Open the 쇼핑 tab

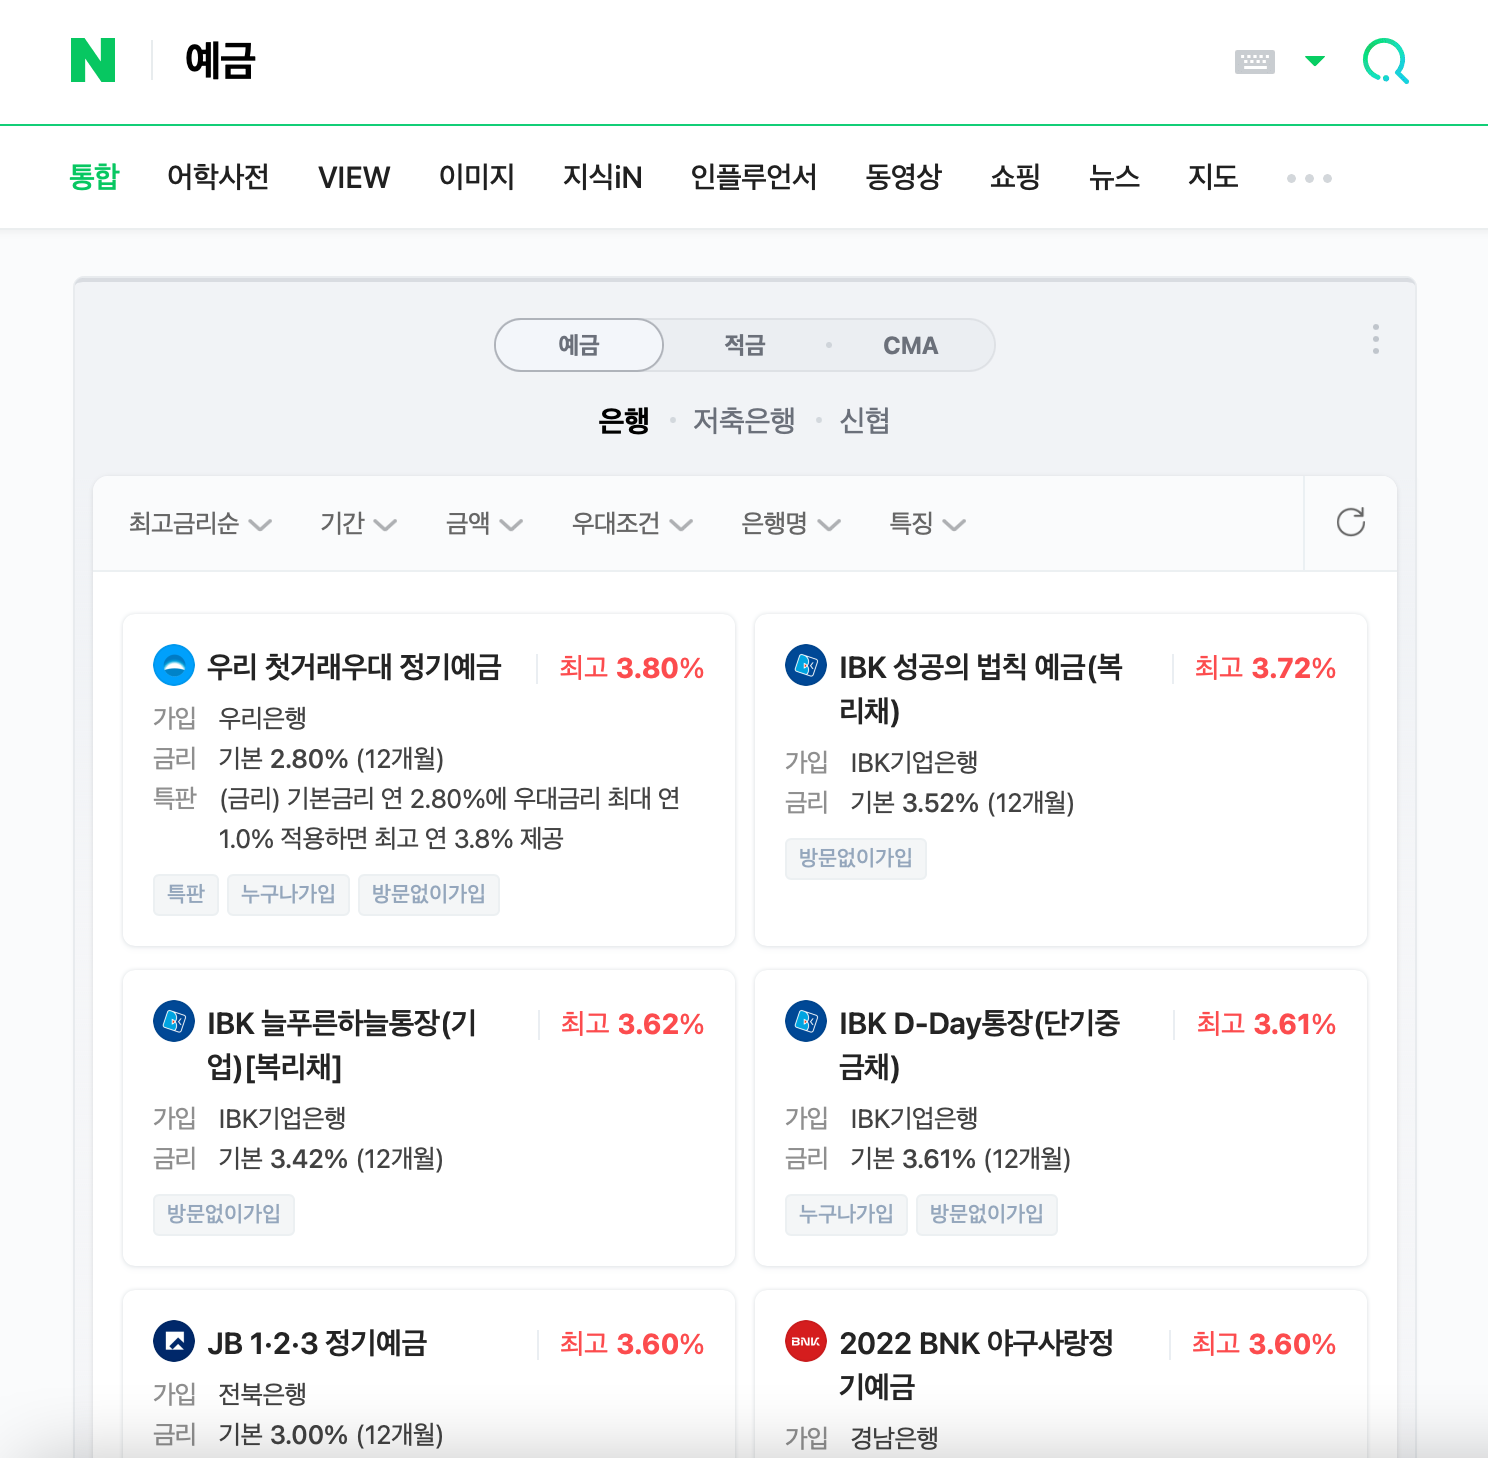pos(1015,177)
